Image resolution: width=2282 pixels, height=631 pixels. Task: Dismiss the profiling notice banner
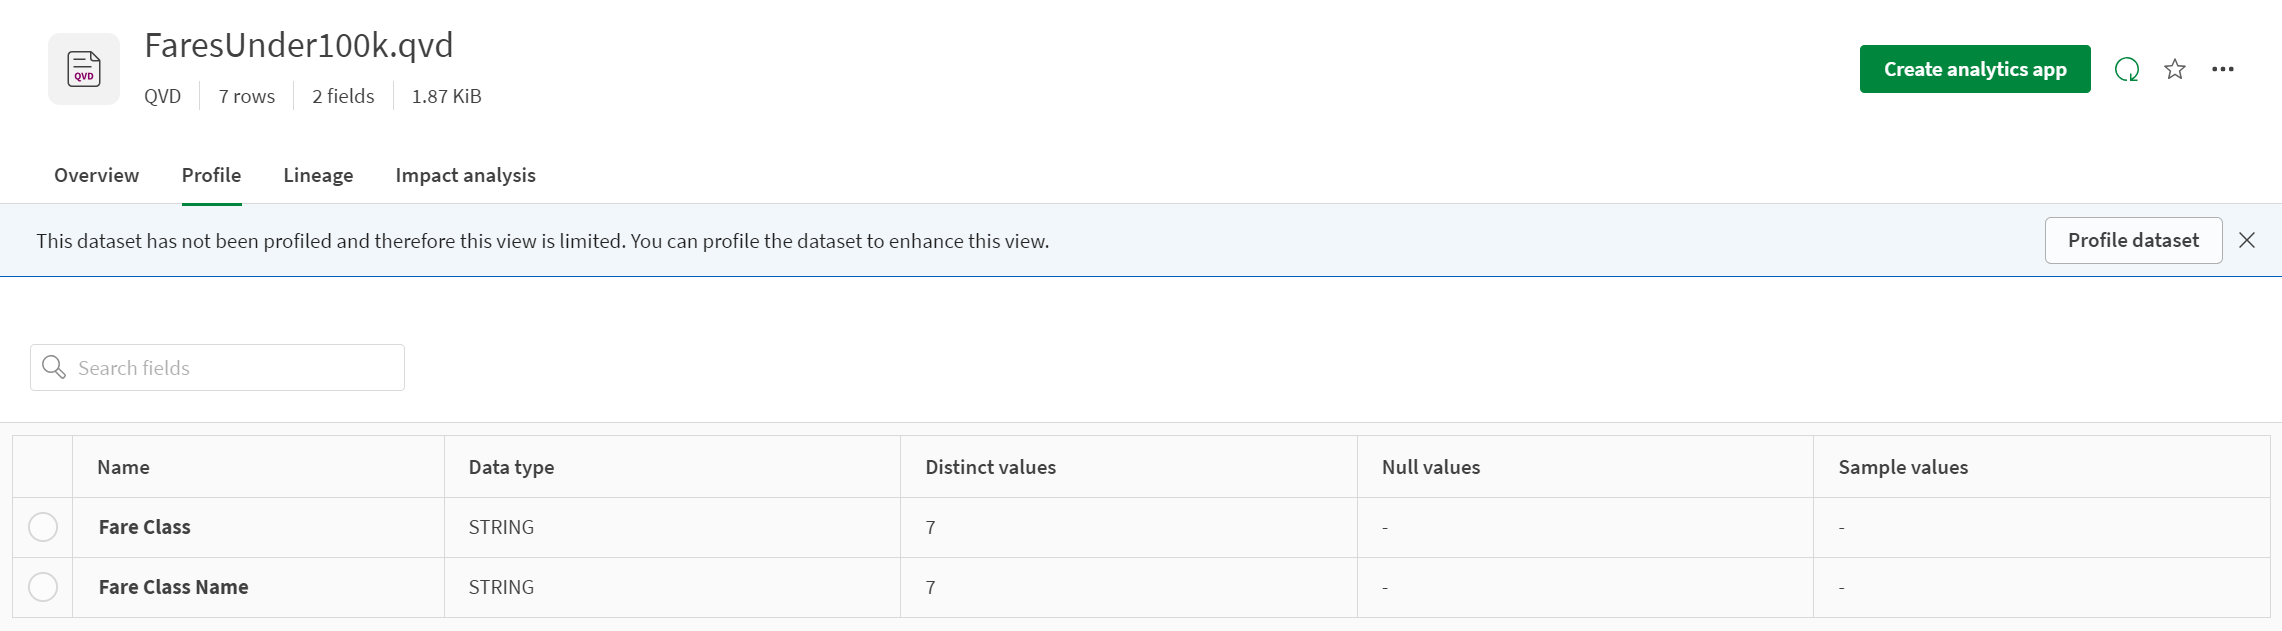point(2247,240)
